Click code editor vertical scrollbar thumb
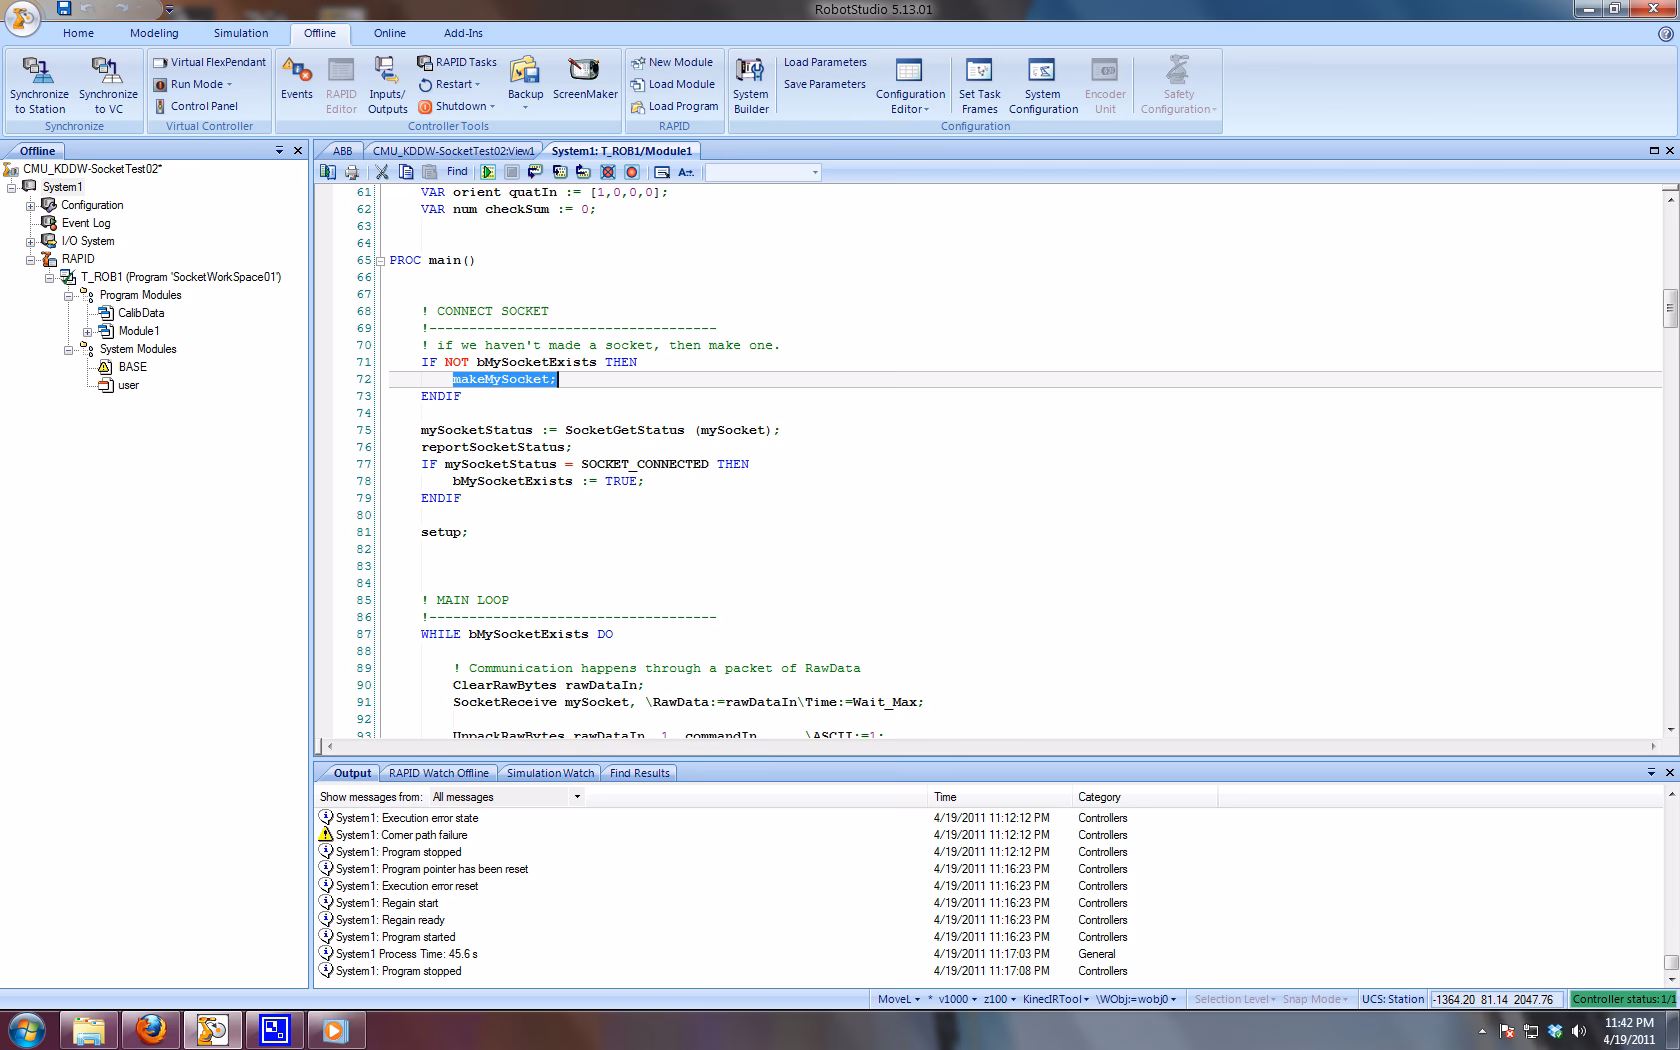The height and width of the screenshot is (1050, 1680). (x=1670, y=308)
